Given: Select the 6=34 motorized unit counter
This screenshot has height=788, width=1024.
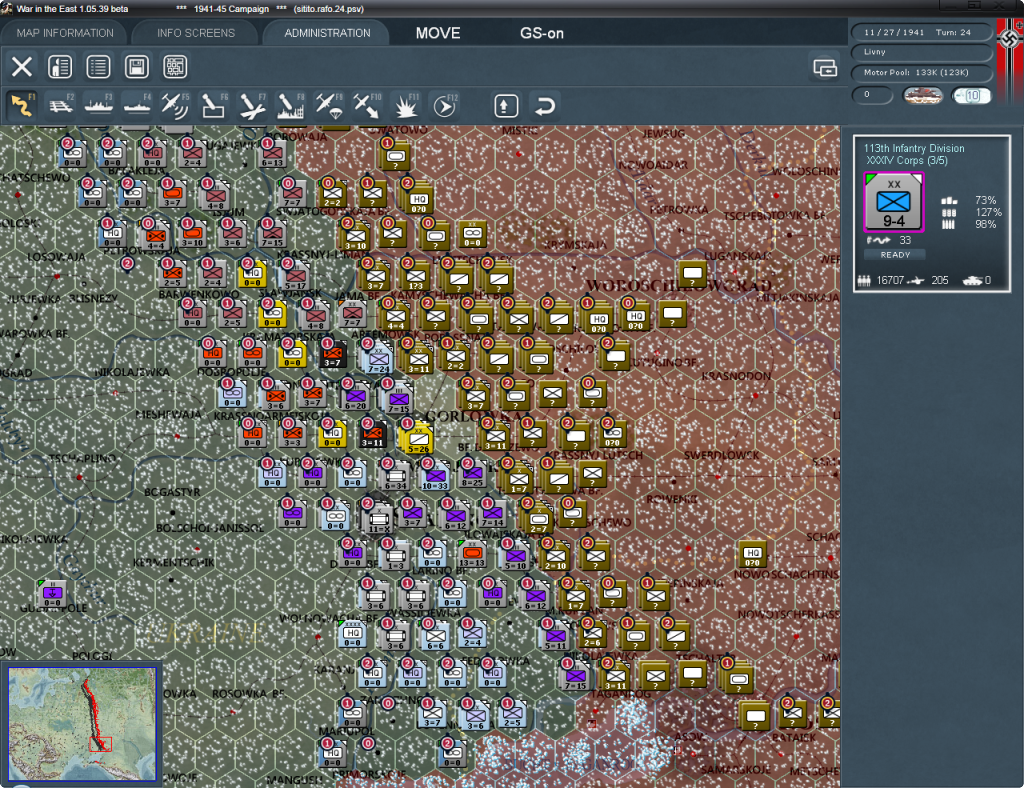Looking at the screenshot, I should 395,475.
